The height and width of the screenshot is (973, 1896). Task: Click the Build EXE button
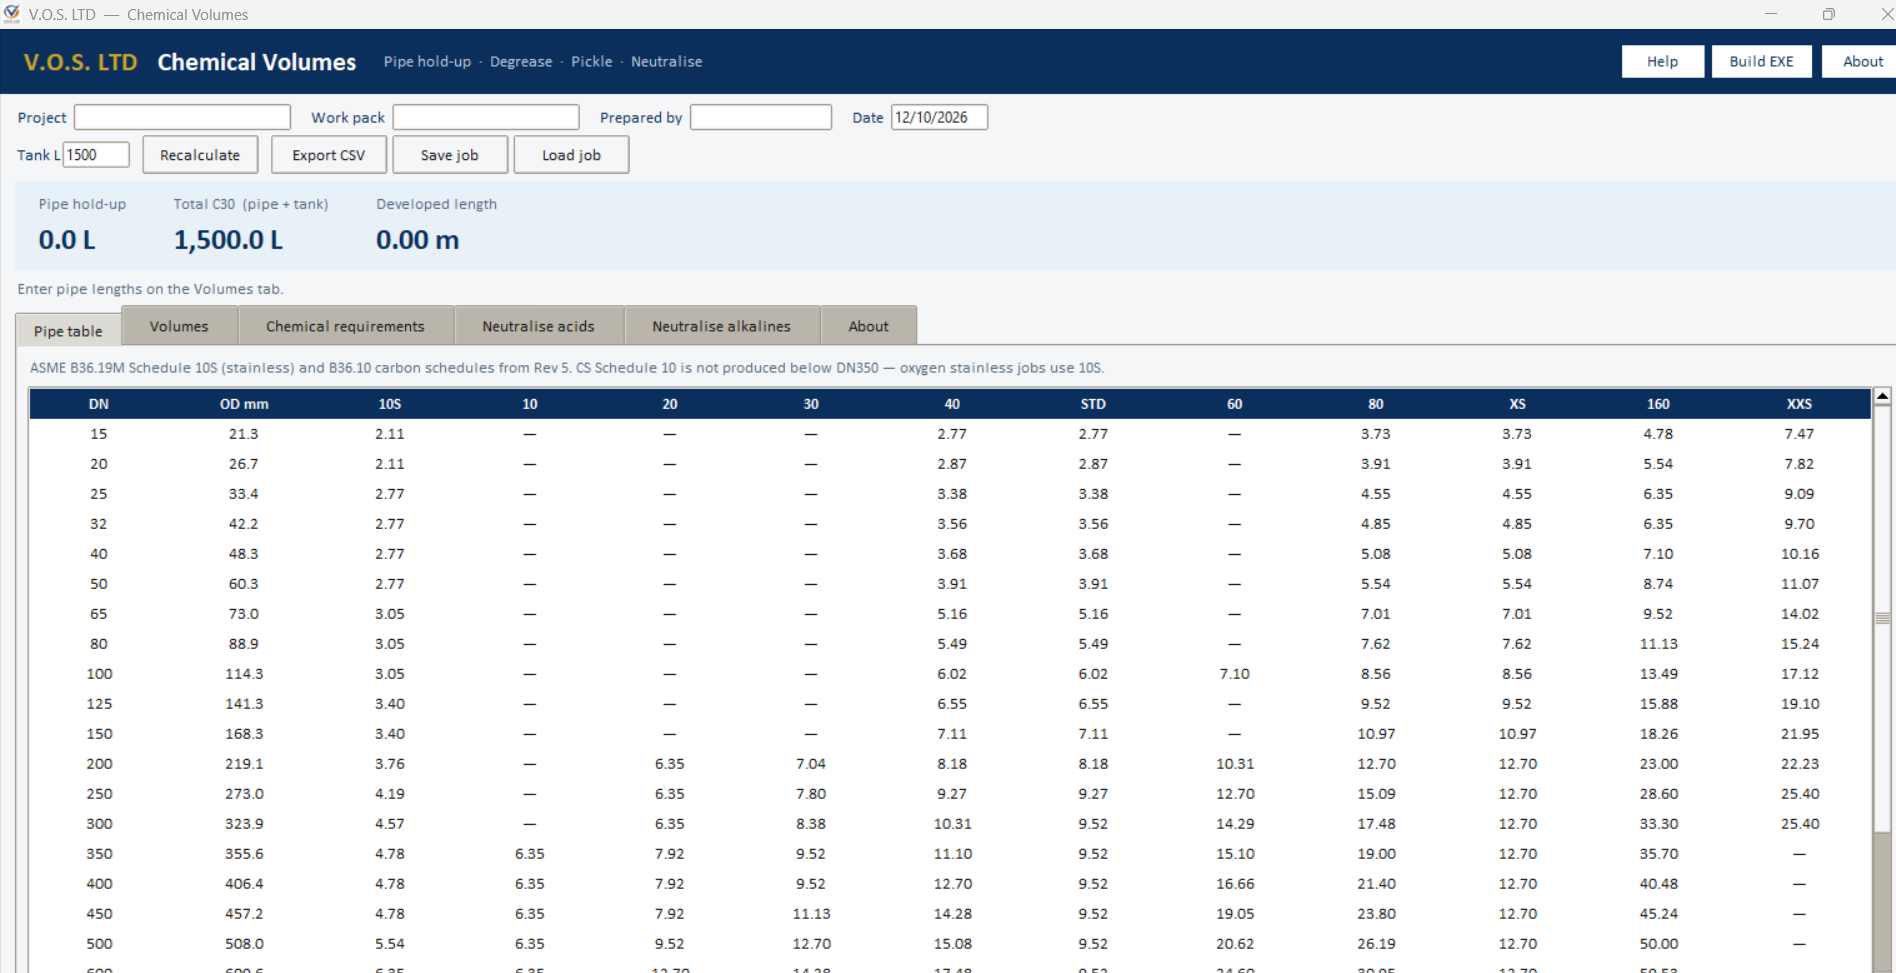[1761, 61]
